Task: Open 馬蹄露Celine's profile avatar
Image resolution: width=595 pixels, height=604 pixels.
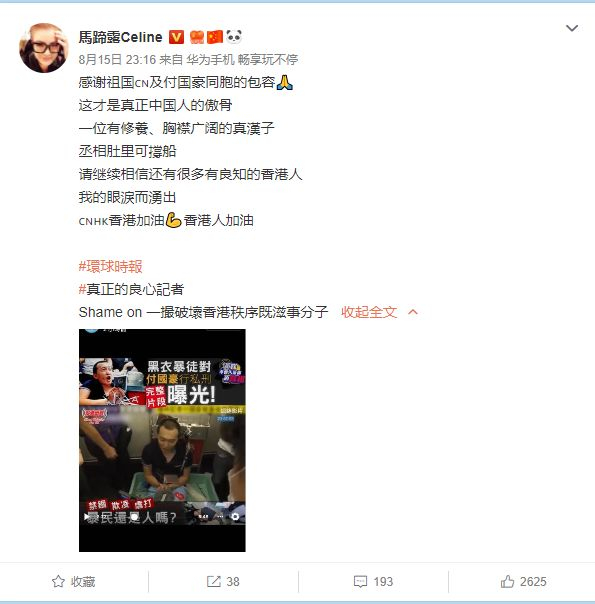Action: [x=44, y=48]
